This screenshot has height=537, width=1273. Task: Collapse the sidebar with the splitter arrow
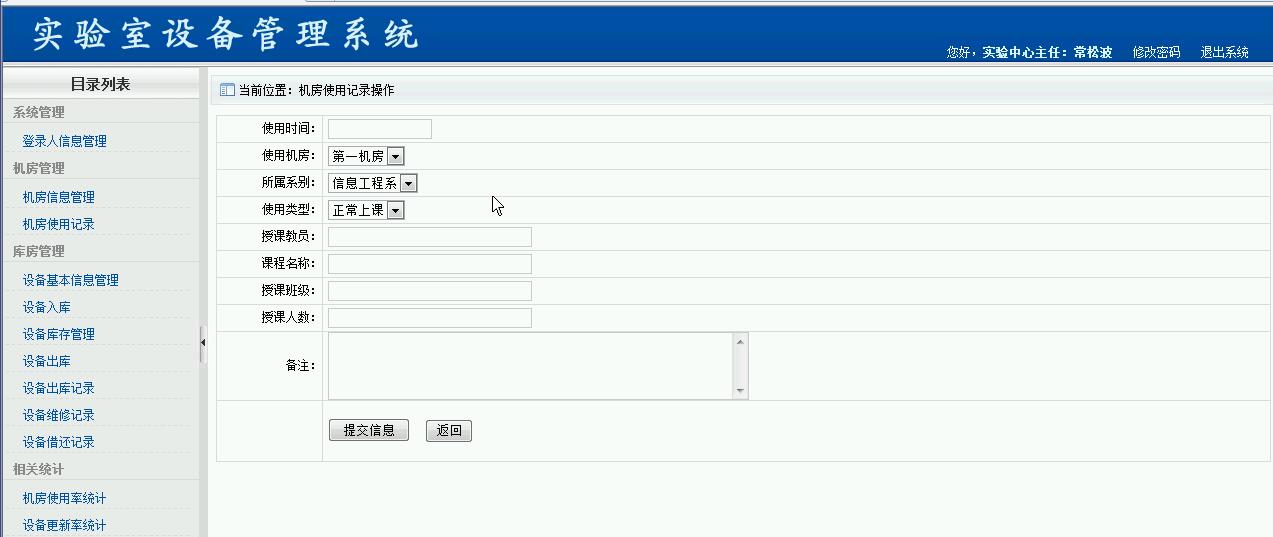pos(203,342)
